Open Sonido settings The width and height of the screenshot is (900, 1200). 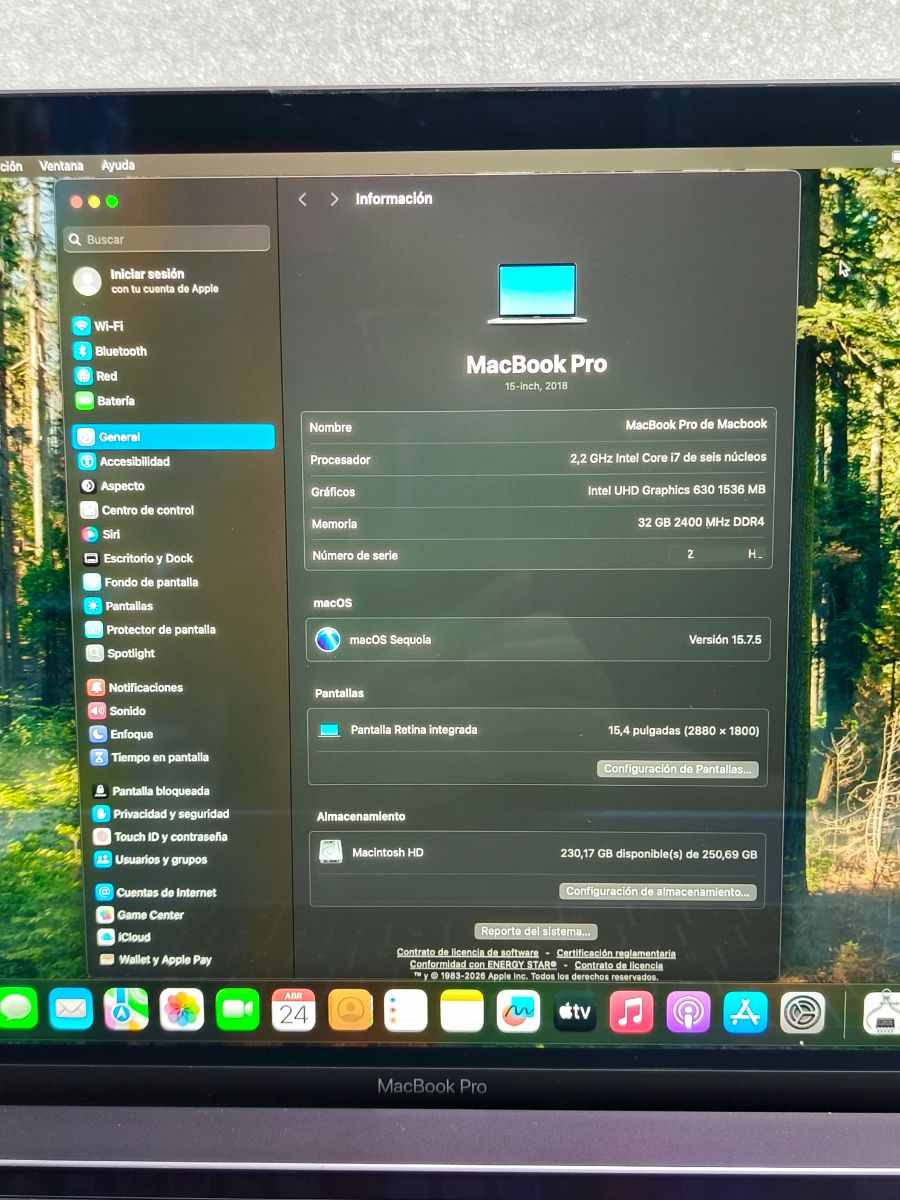coord(118,711)
